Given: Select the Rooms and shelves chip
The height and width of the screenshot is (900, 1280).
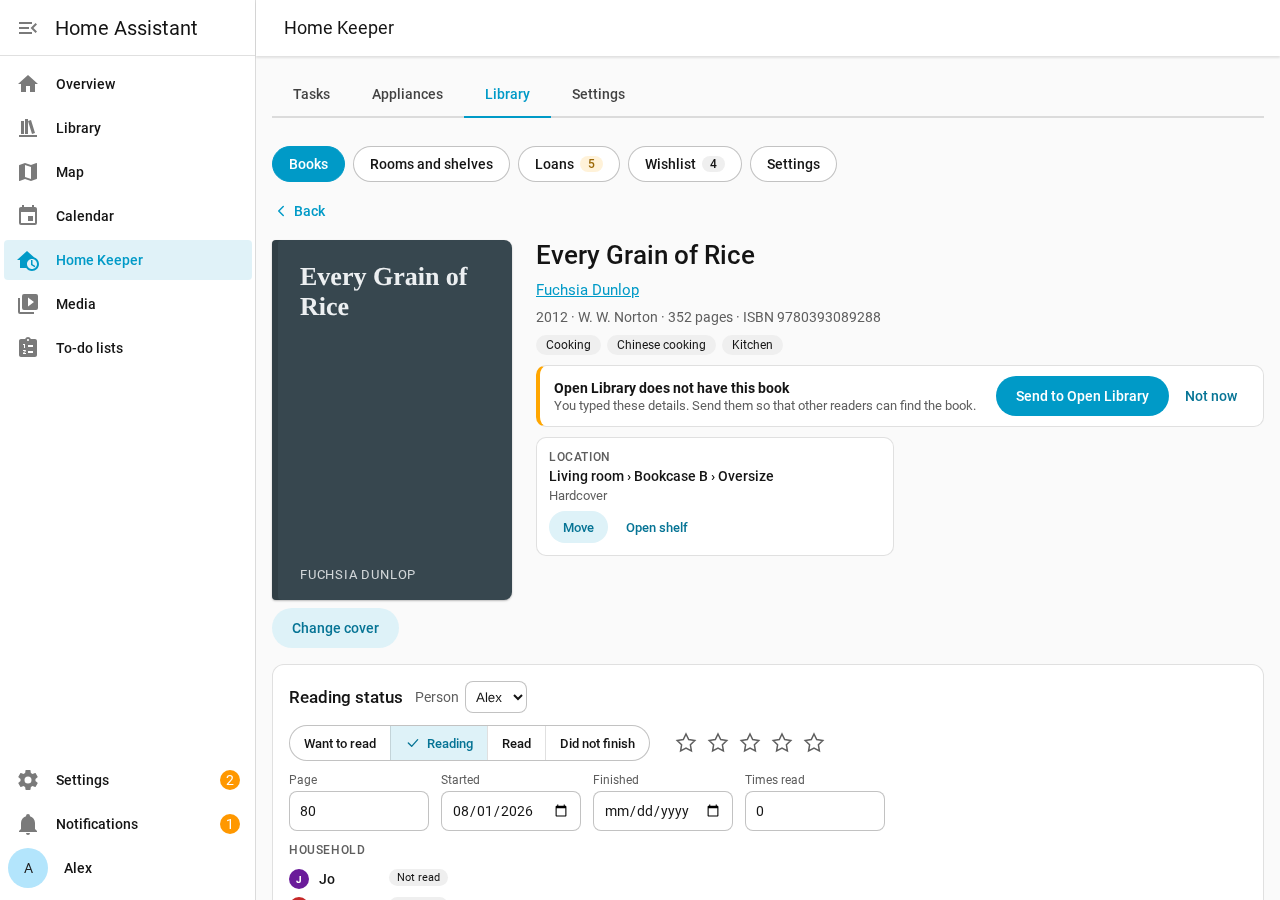Looking at the screenshot, I should (431, 164).
